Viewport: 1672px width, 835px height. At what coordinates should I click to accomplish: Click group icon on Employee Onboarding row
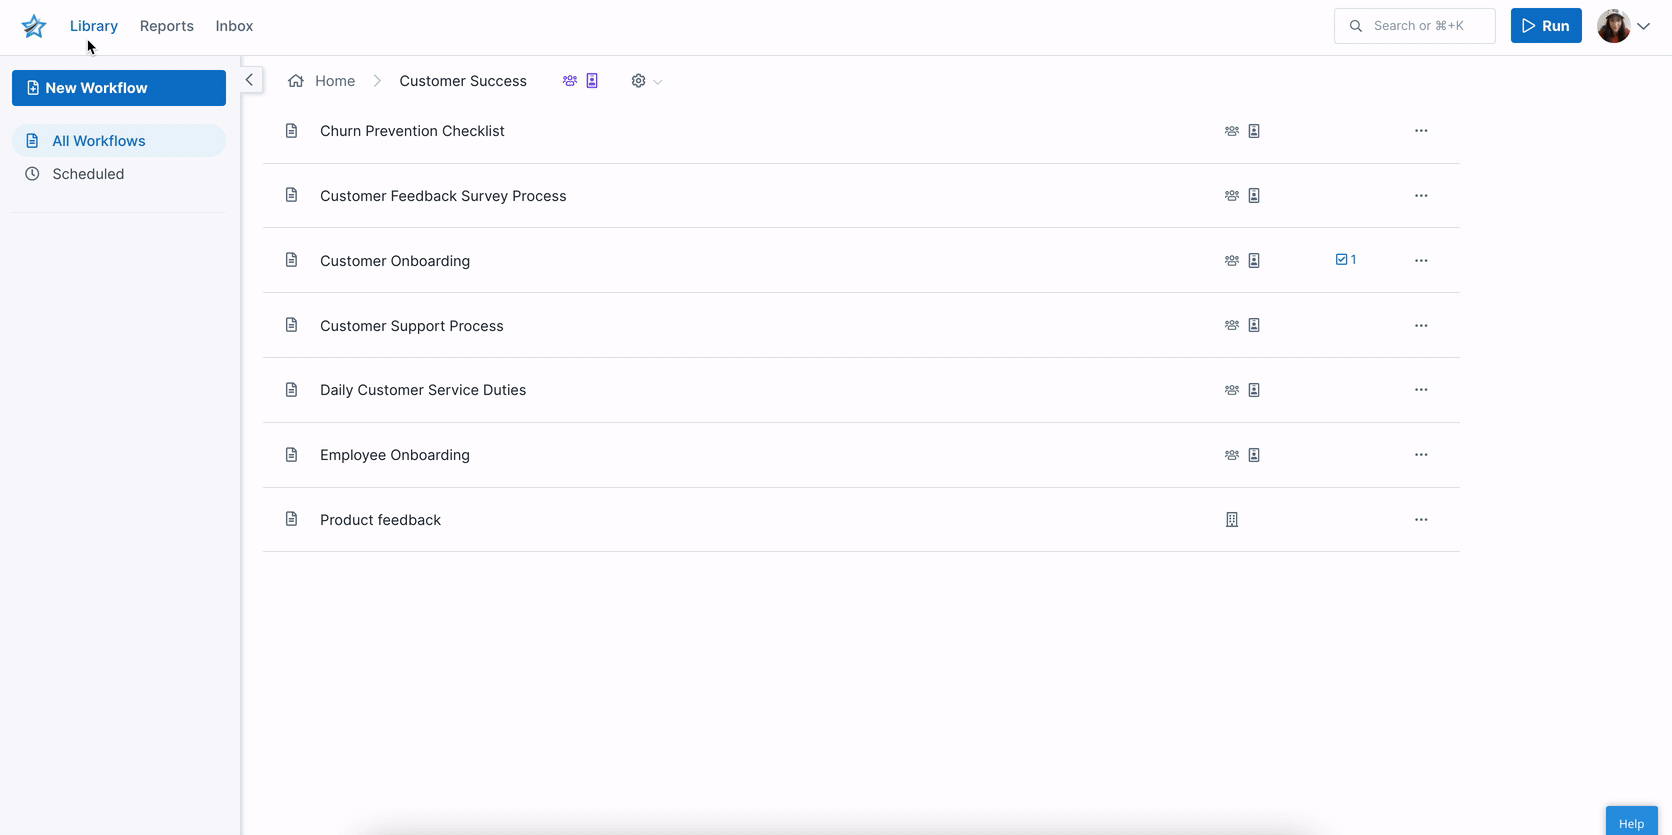(1232, 455)
